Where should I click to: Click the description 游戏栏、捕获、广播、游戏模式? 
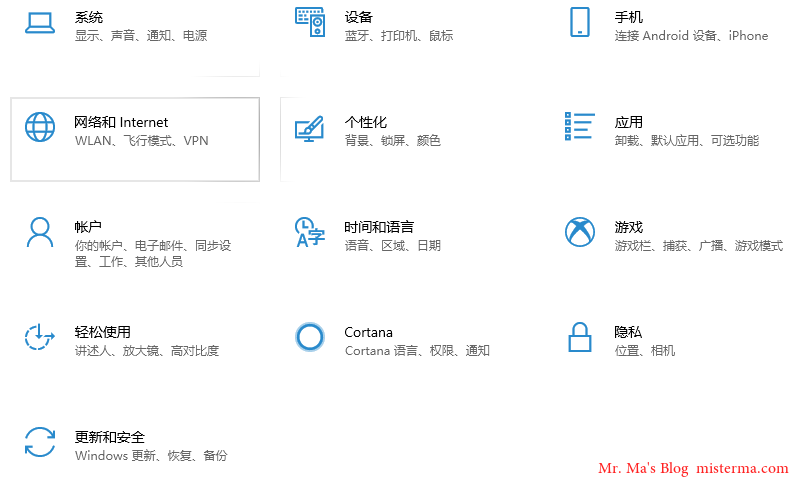[x=699, y=246]
